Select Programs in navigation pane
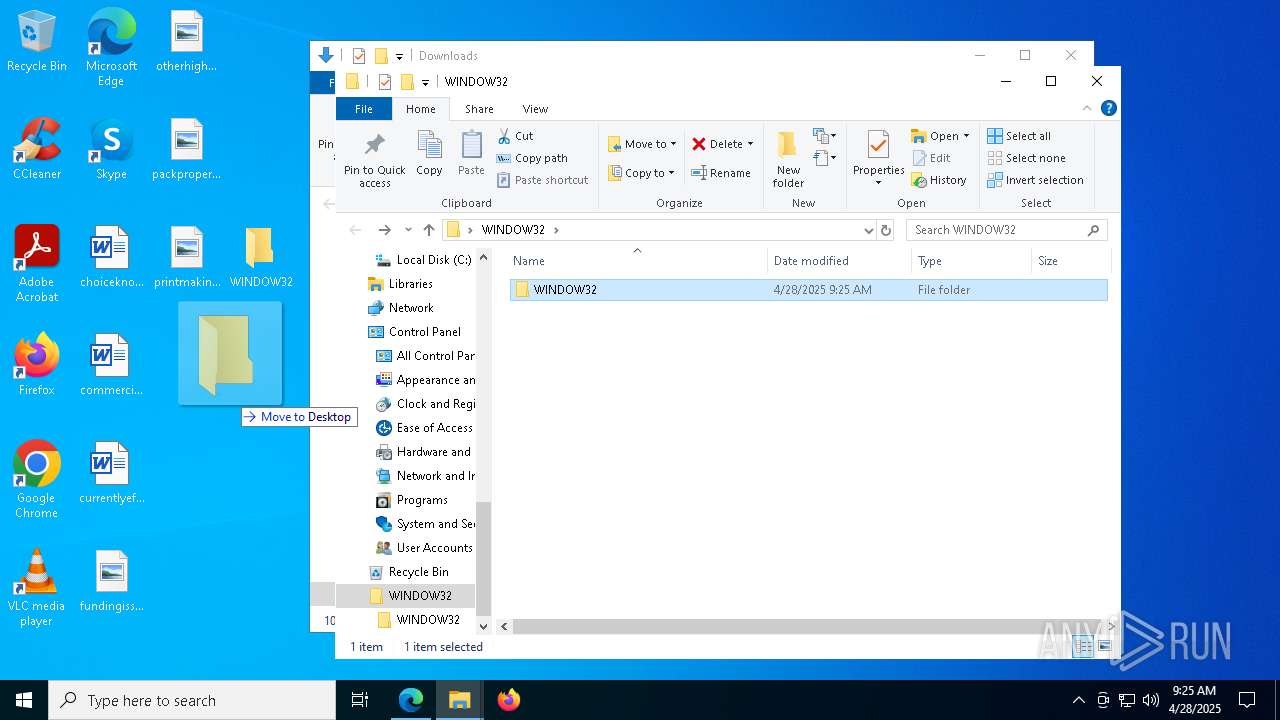1280x720 pixels. [411, 500]
